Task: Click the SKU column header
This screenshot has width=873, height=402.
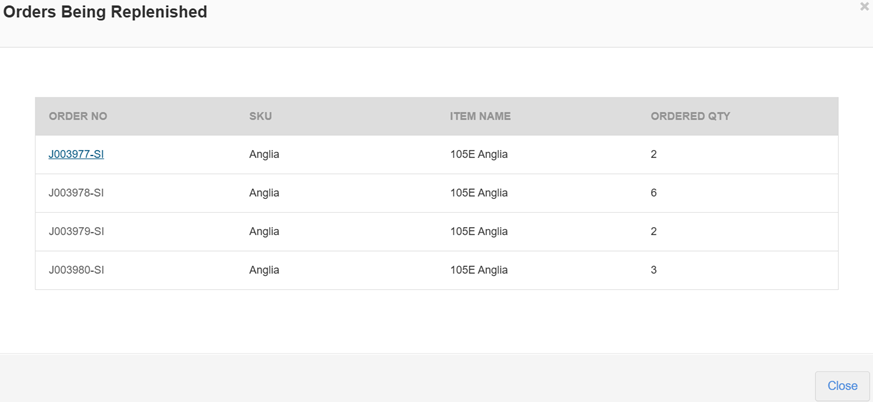Action: tap(260, 116)
